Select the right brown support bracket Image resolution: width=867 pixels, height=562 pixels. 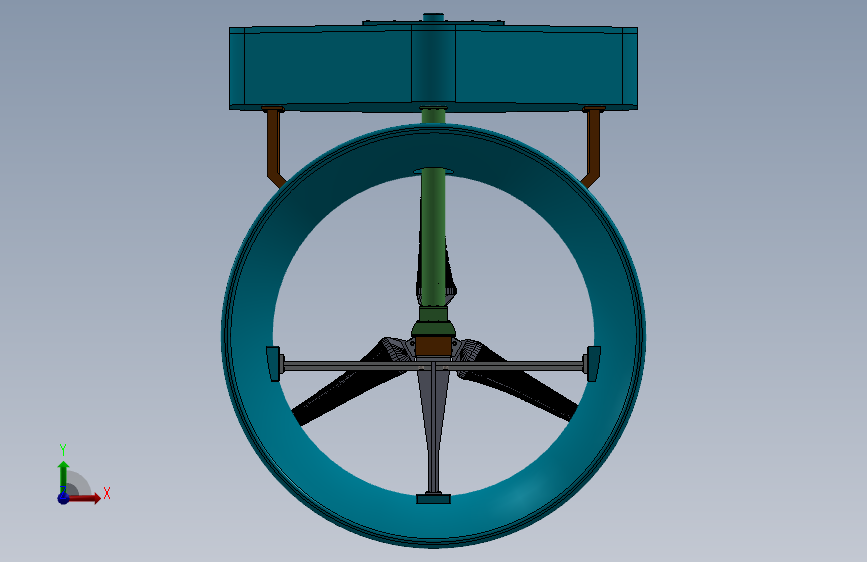pos(593,147)
